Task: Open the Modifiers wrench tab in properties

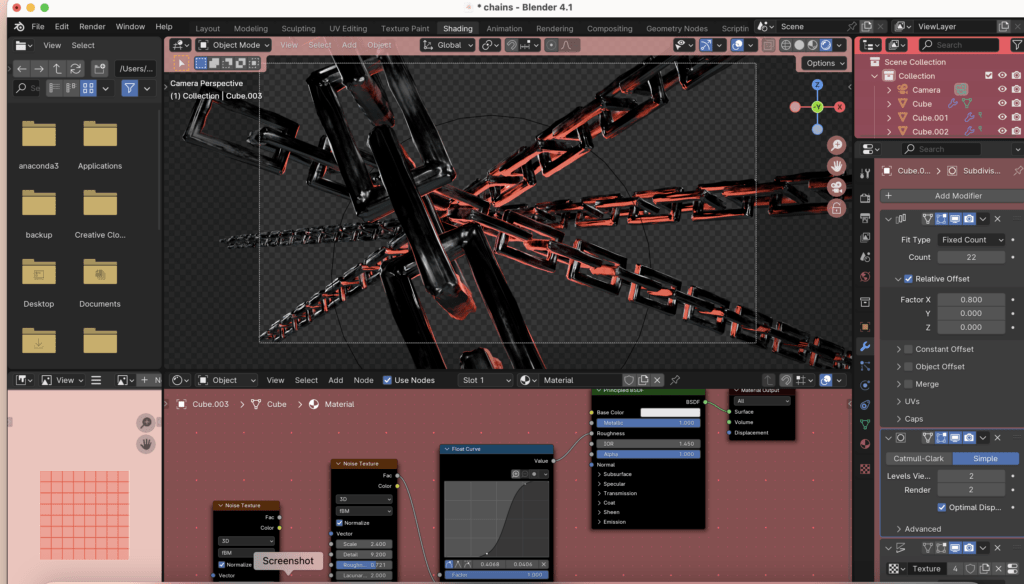Action: 865,346
